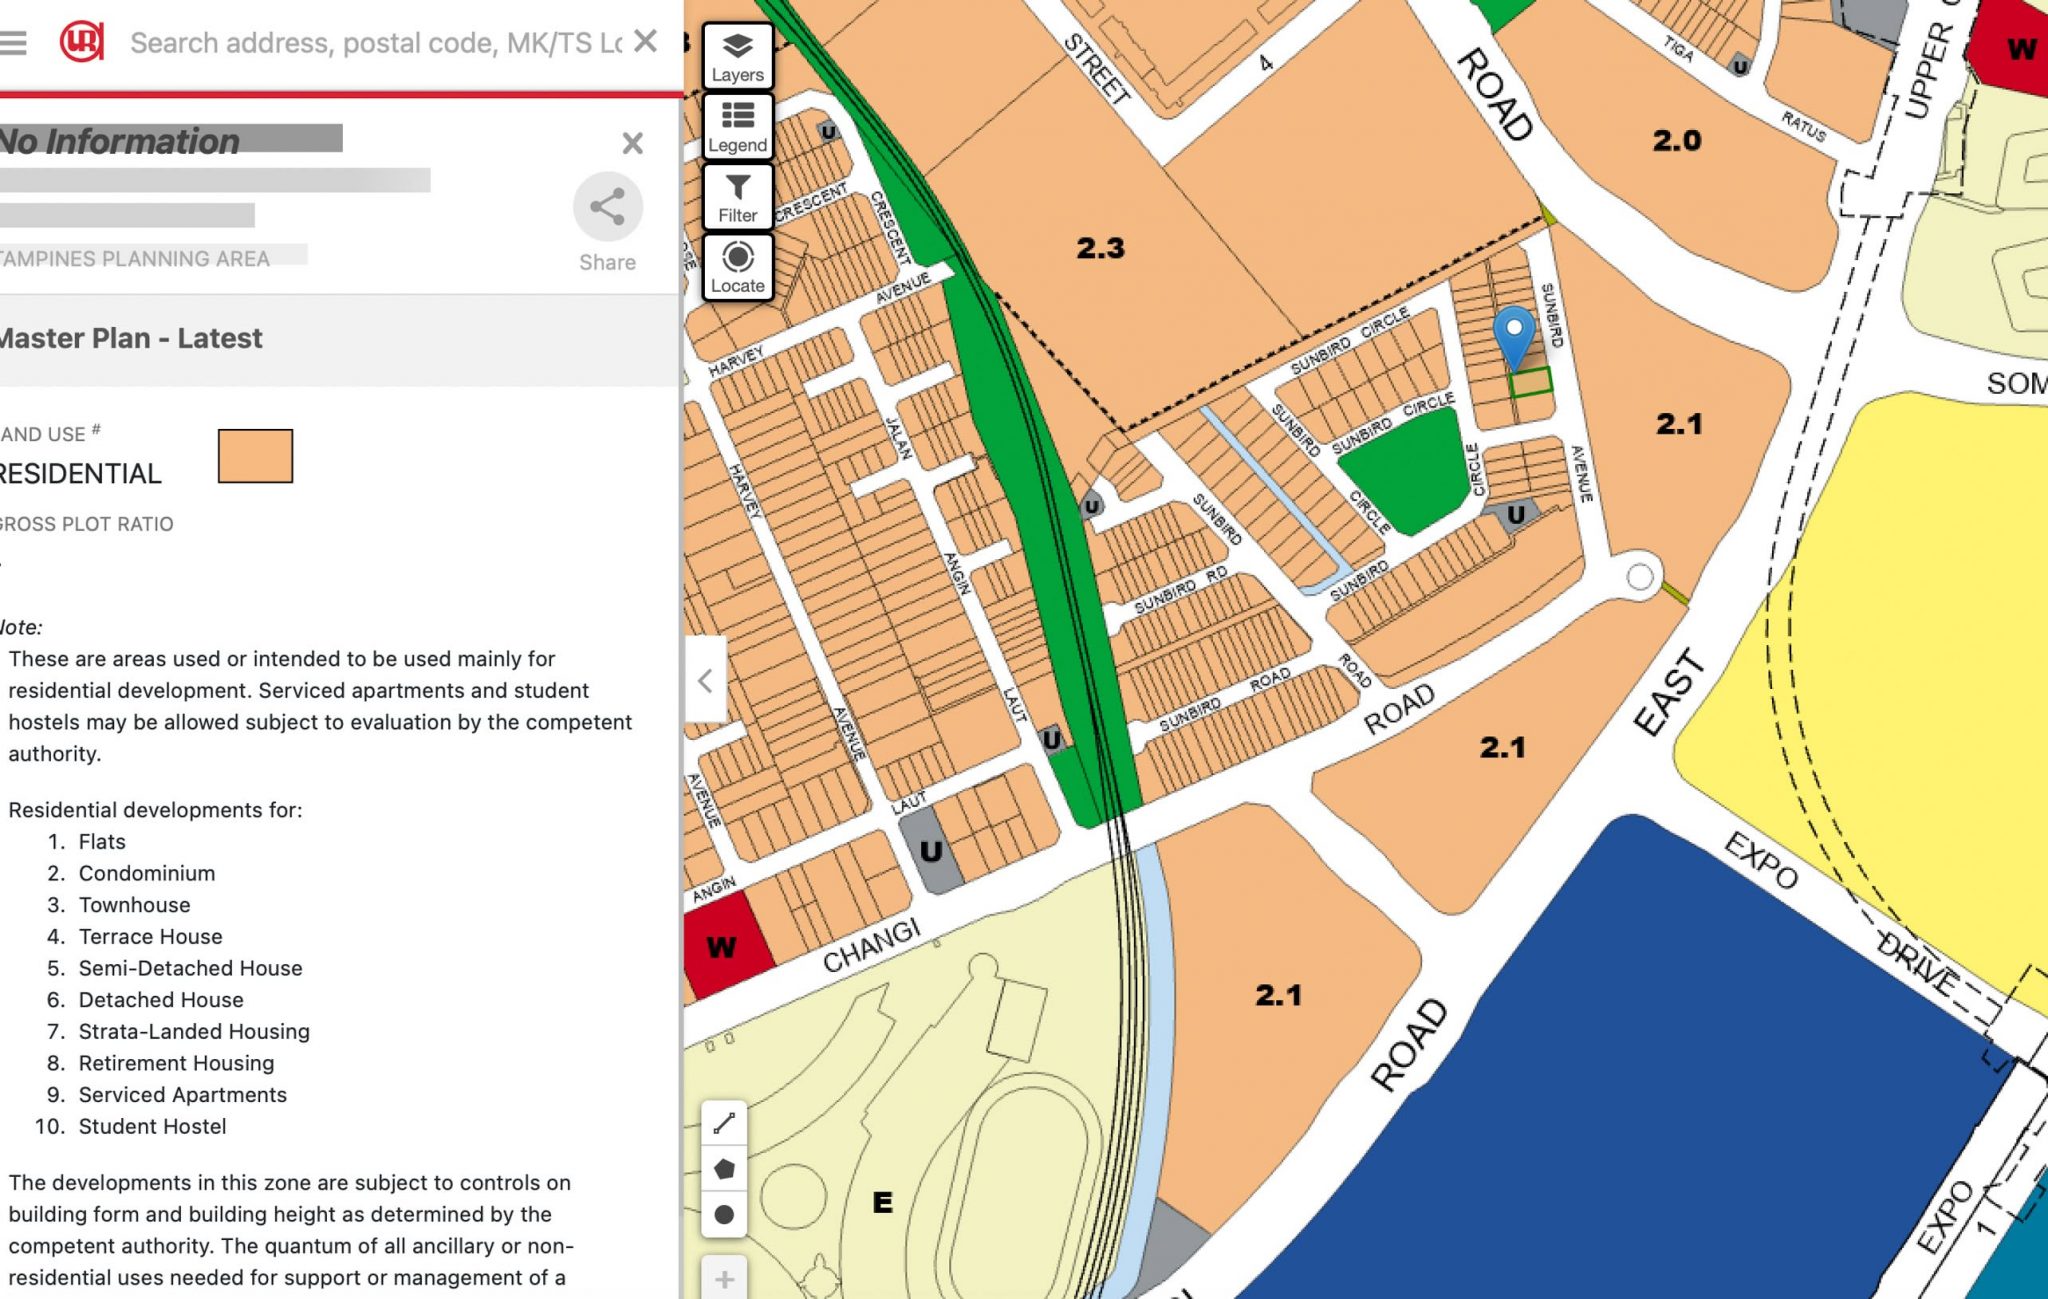This screenshot has width=2048, height=1299.
Task: Click the zoom in plus button
Action: click(724, 1279)
